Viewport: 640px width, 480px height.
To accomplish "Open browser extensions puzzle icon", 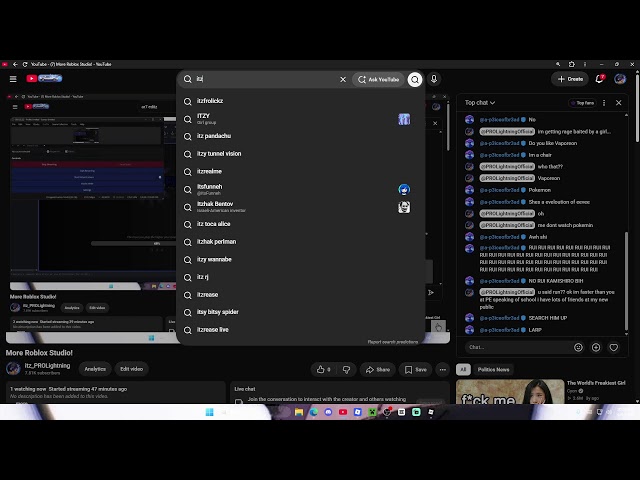I will pos(571,64).
